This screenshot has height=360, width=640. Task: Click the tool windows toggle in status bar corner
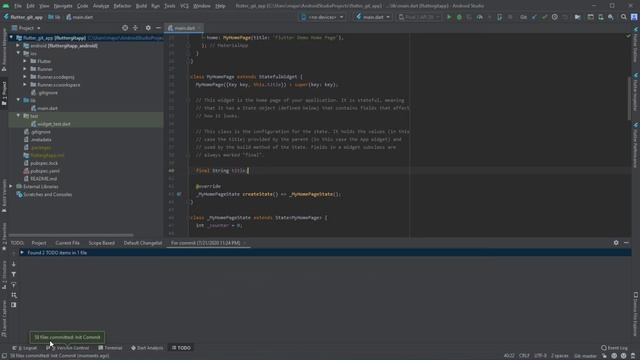click(x=4, y=356)
